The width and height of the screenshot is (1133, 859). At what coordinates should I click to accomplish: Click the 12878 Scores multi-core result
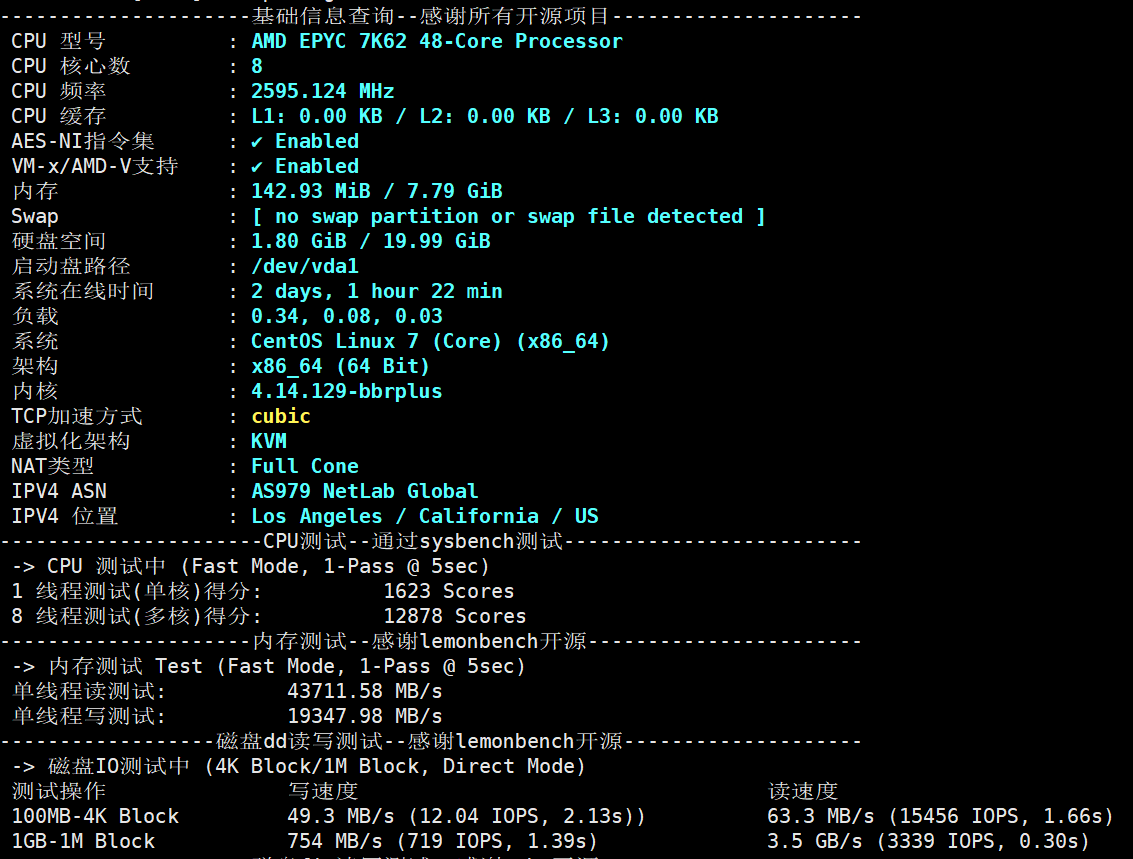455,616
